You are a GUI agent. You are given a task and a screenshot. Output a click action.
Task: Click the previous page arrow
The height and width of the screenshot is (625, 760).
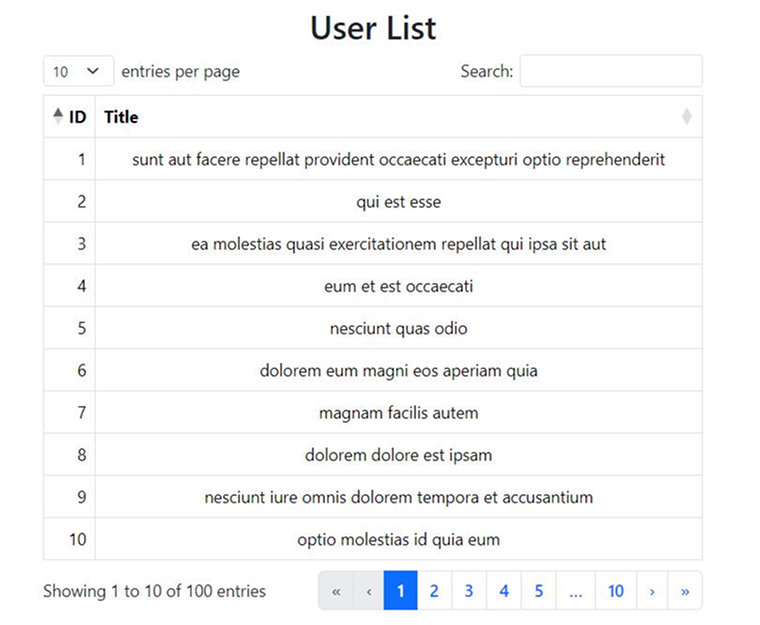pyautogui.click(x=369, y=591)
